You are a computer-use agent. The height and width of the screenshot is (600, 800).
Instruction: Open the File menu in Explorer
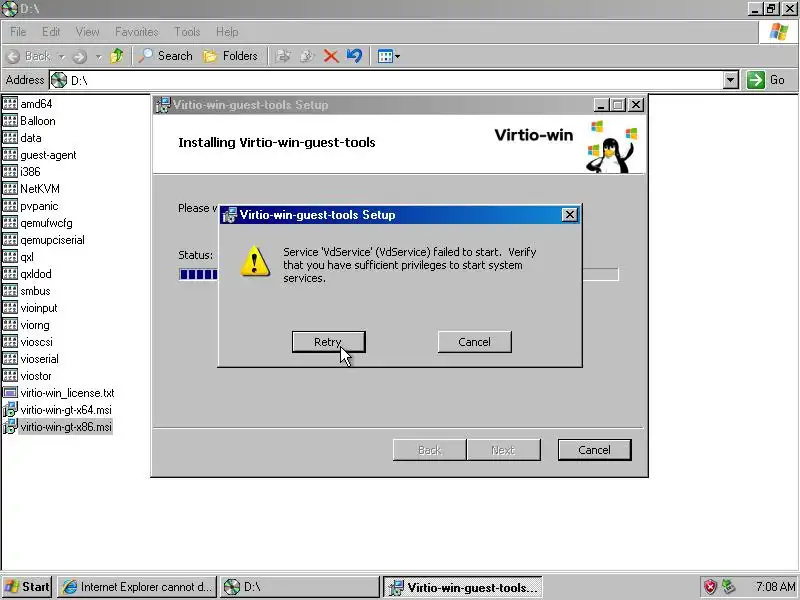coord(18,32)
